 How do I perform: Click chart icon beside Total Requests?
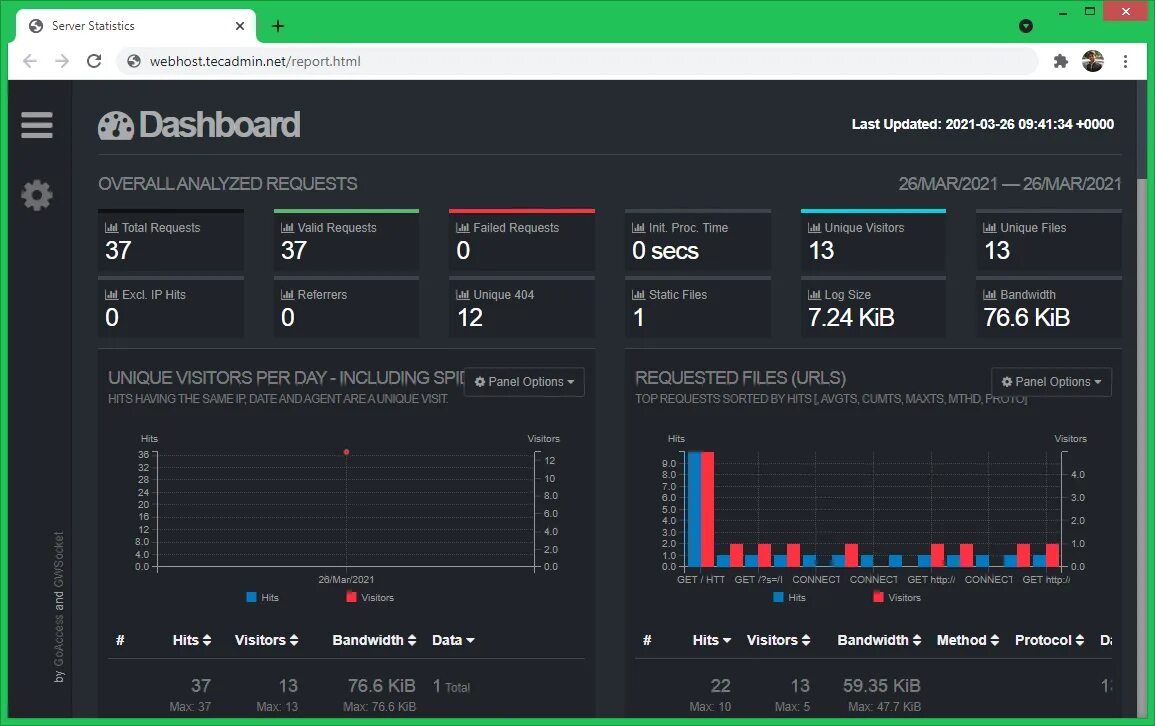[x=111, y=228]
